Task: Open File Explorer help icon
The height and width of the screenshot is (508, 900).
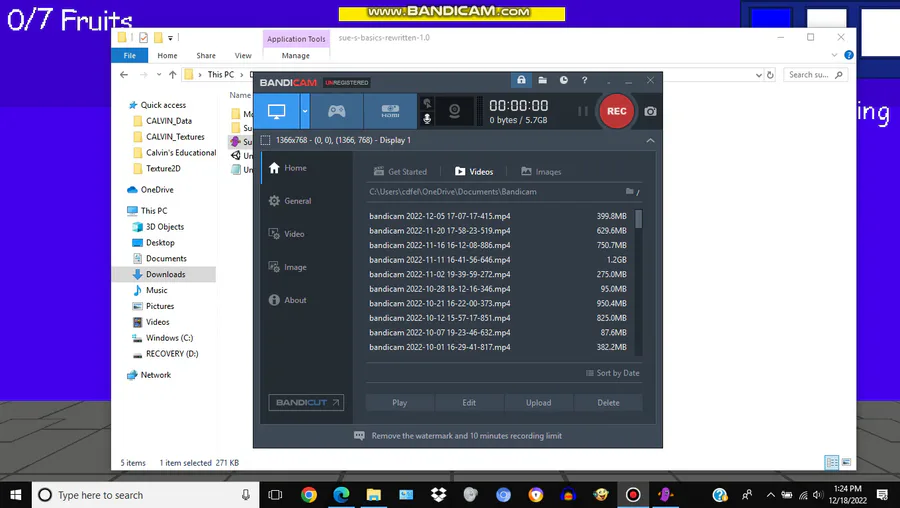Action: tap(848, 55)
